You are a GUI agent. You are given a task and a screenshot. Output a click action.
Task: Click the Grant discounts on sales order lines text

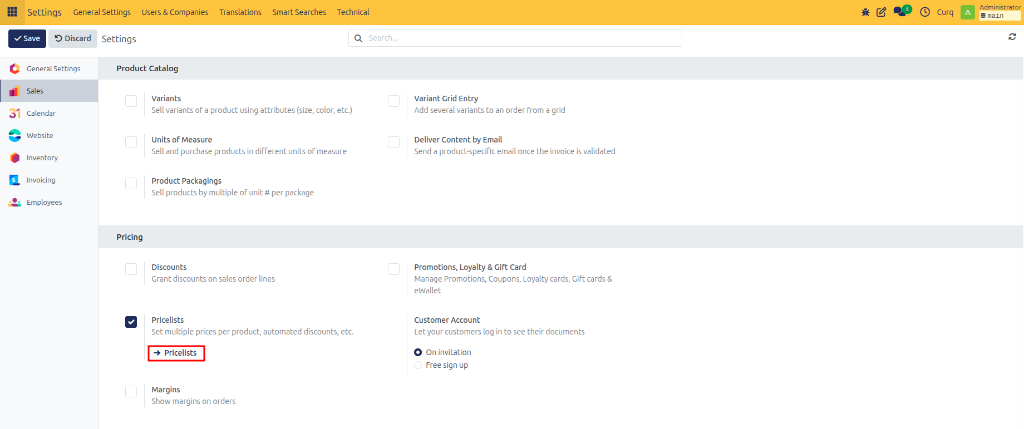[x=213, y=279]
